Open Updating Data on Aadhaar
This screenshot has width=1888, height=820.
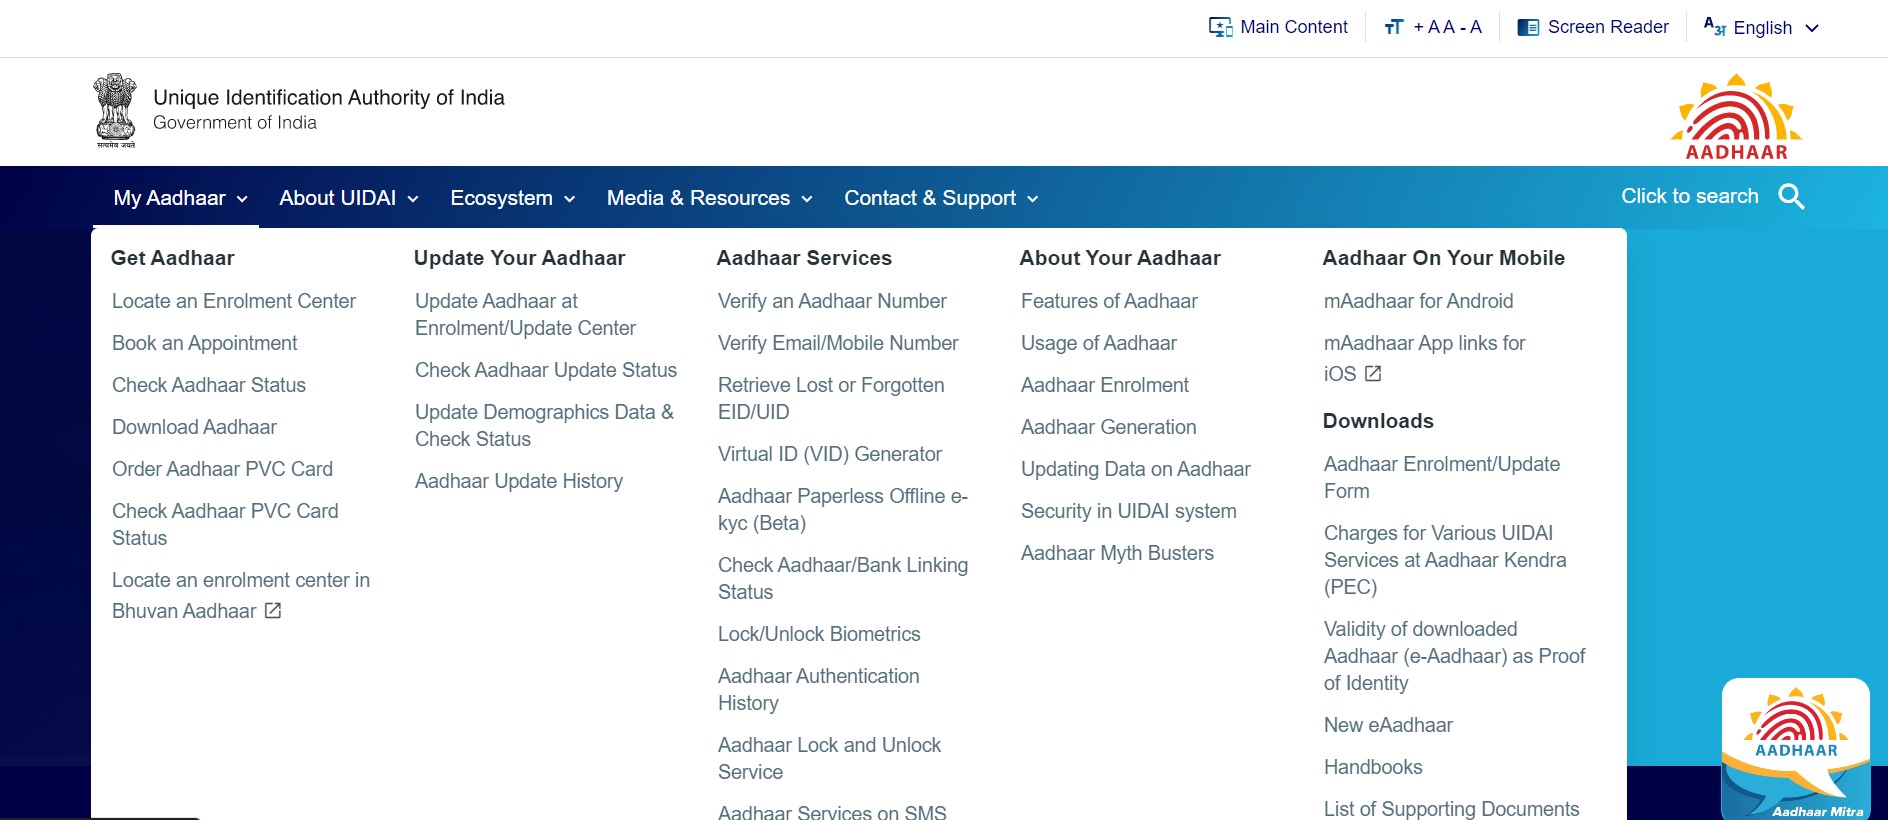coord(1136,469)
